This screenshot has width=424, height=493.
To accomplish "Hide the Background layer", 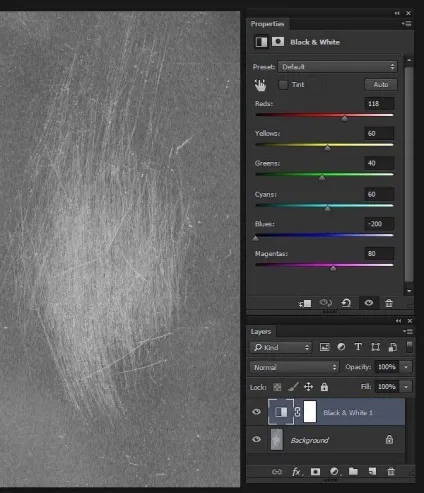I will click(x=256, y=439).
